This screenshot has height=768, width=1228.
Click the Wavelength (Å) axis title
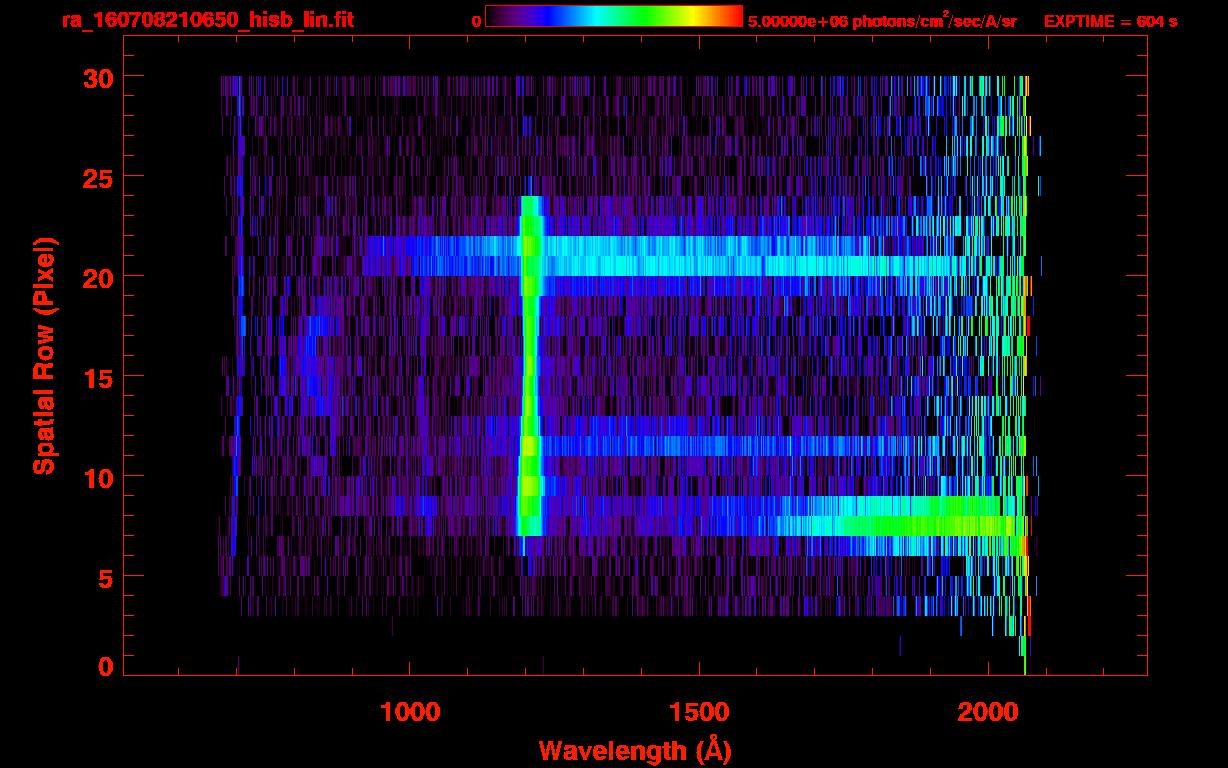(x=633, y=750)
